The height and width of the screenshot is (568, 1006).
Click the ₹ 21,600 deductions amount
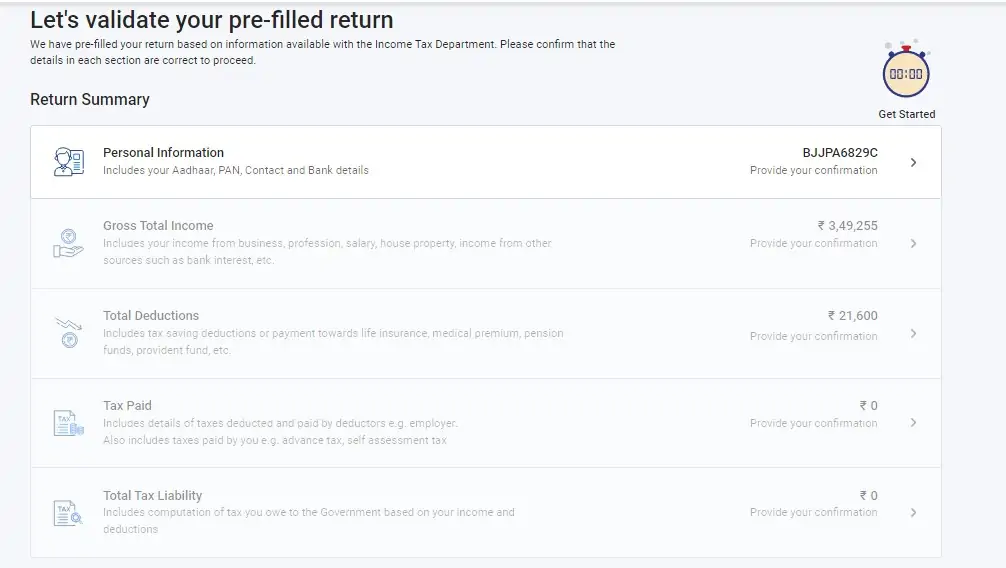tap(853, 316)
